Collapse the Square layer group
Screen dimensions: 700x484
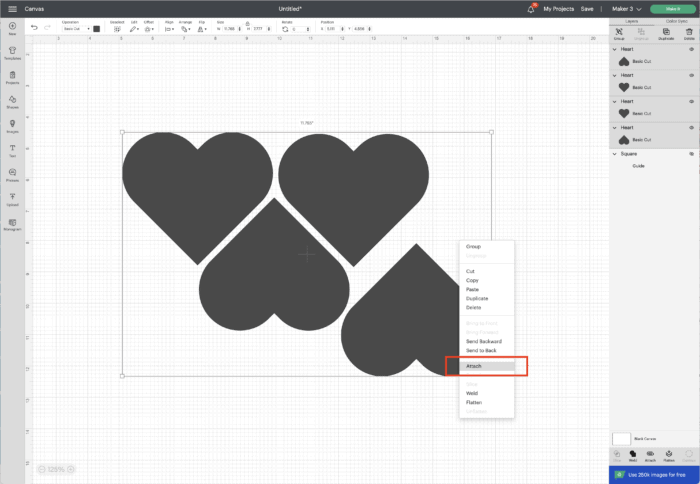click(x=614, y=154)
